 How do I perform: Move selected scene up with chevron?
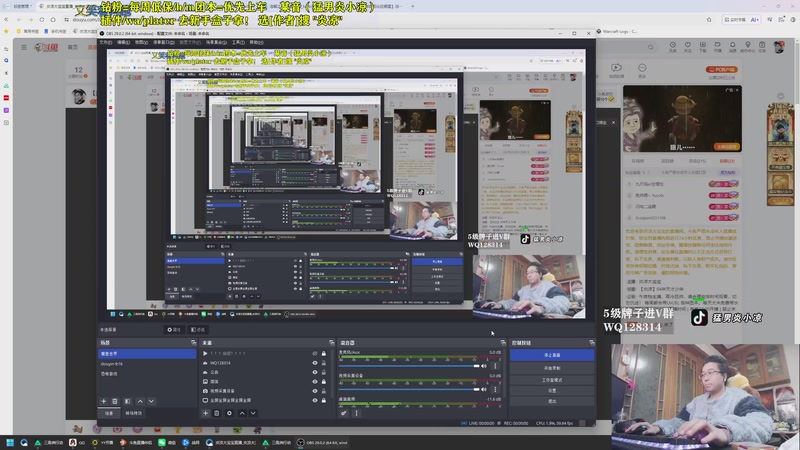coord(140,401)
